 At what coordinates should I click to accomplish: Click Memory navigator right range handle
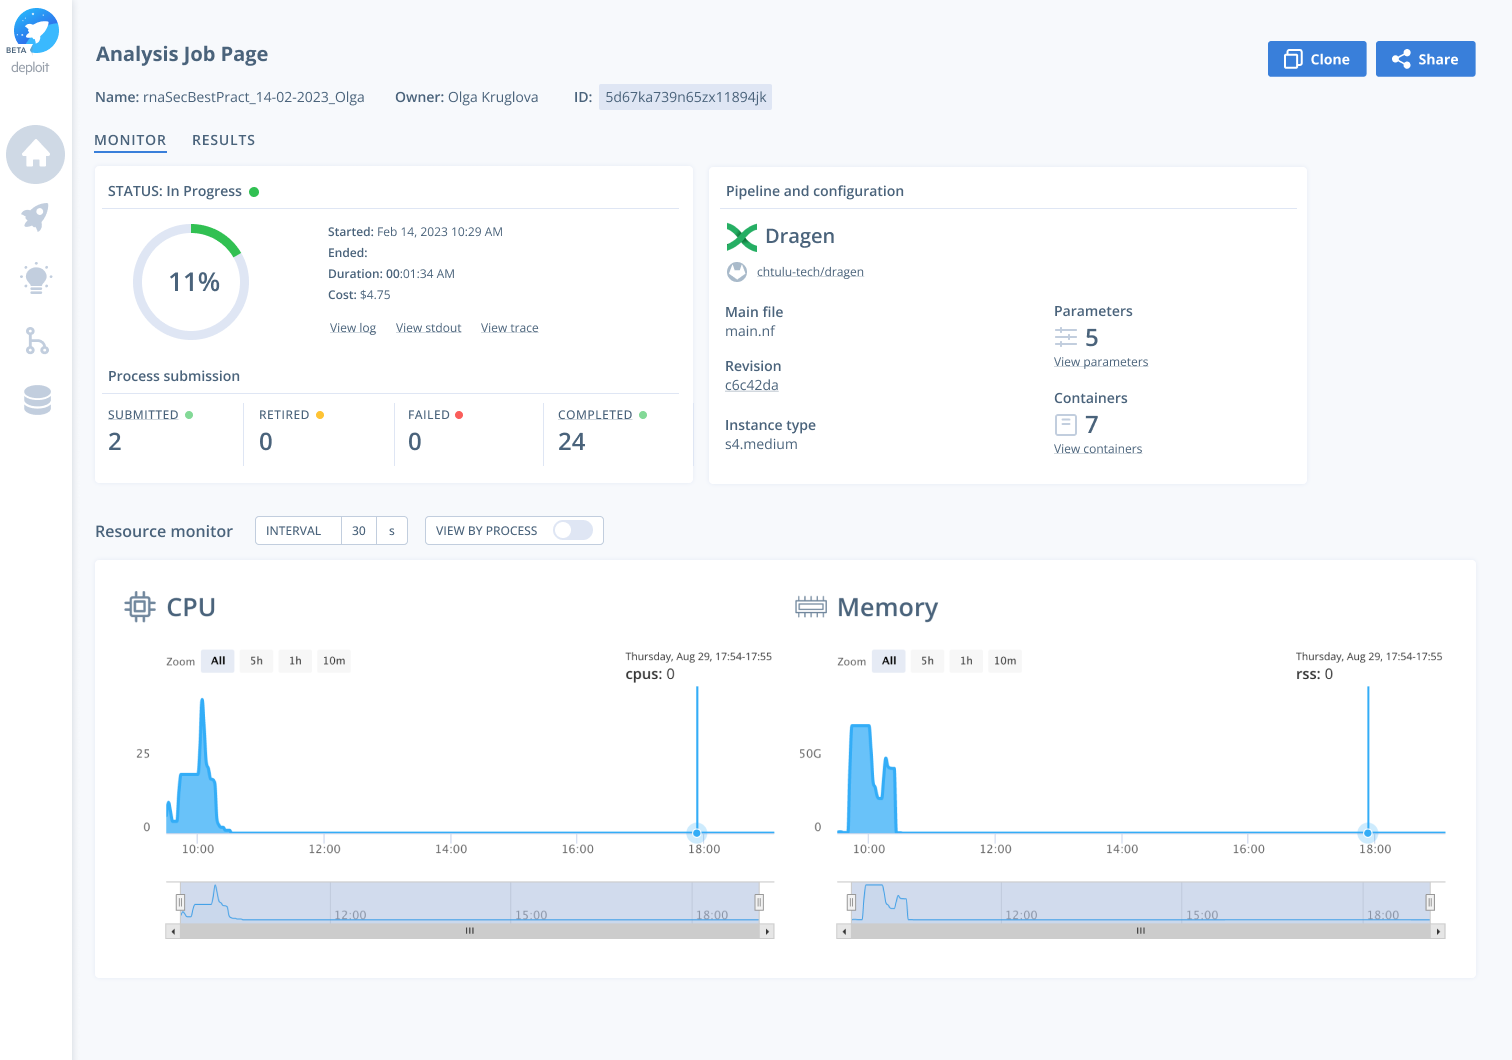pyautogui.click(x=1430, y=902)
